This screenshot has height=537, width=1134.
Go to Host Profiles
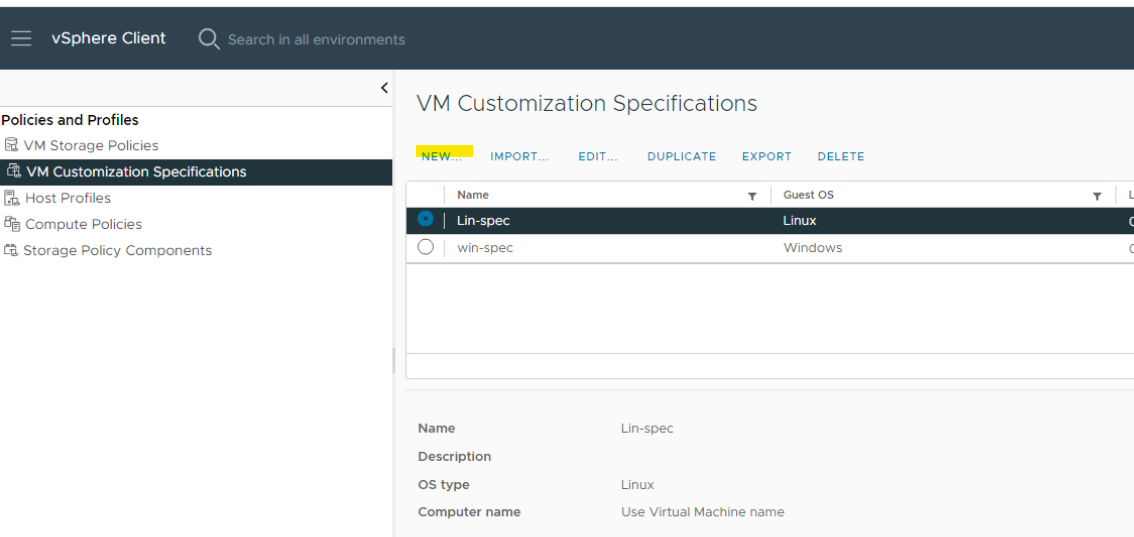68,198
